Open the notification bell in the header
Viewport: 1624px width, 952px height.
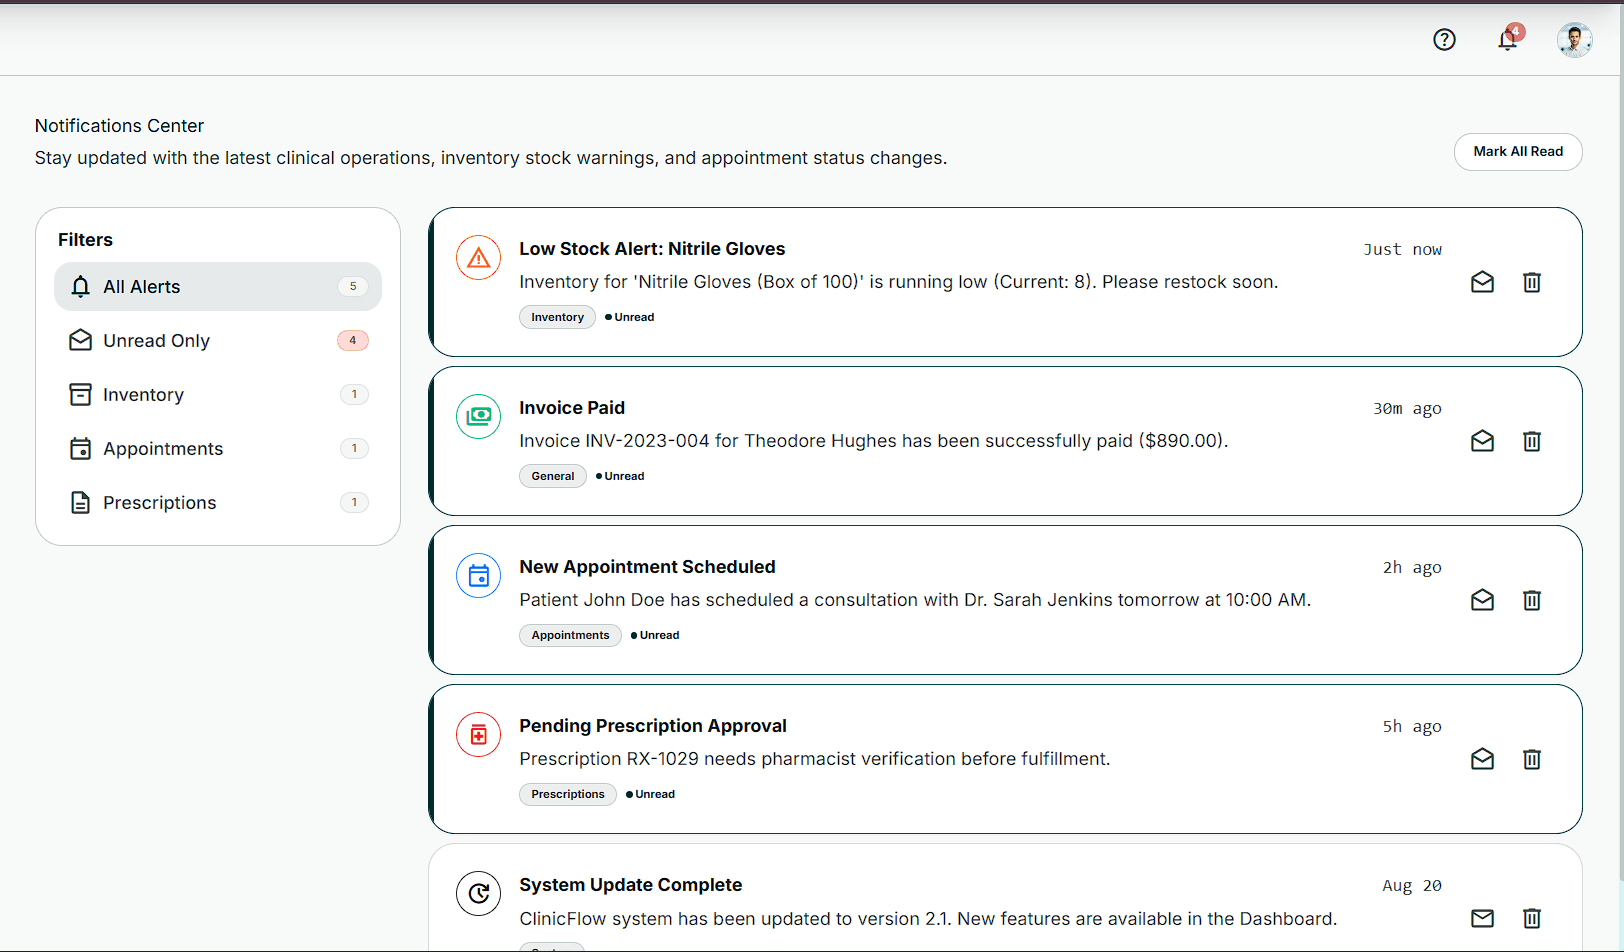1508,39
